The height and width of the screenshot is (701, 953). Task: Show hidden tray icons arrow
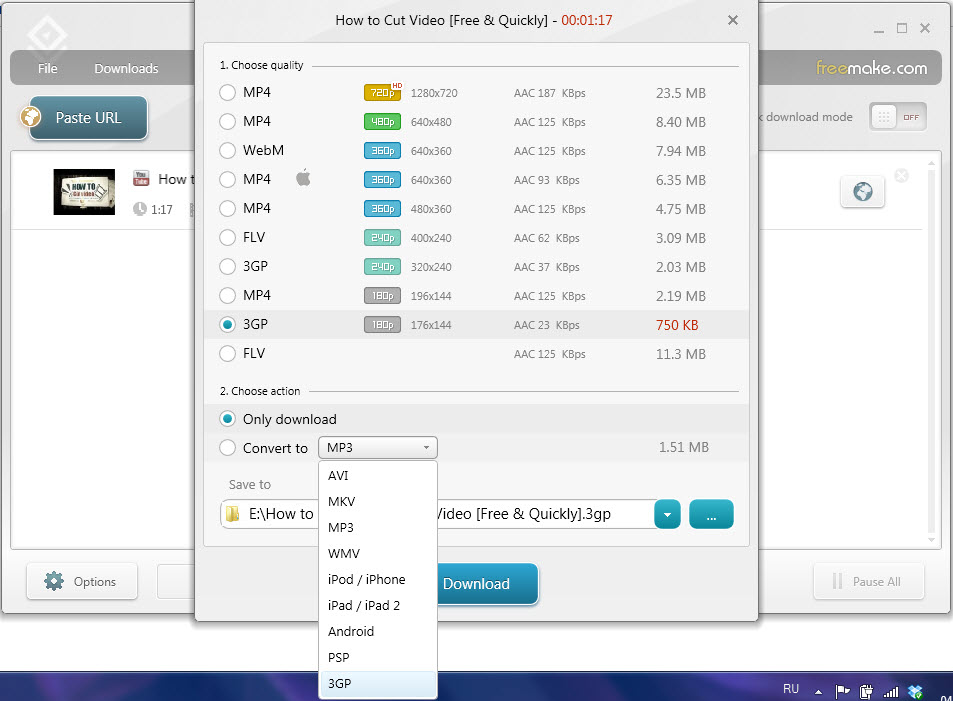pyautogui.click(x=819, y=691)
